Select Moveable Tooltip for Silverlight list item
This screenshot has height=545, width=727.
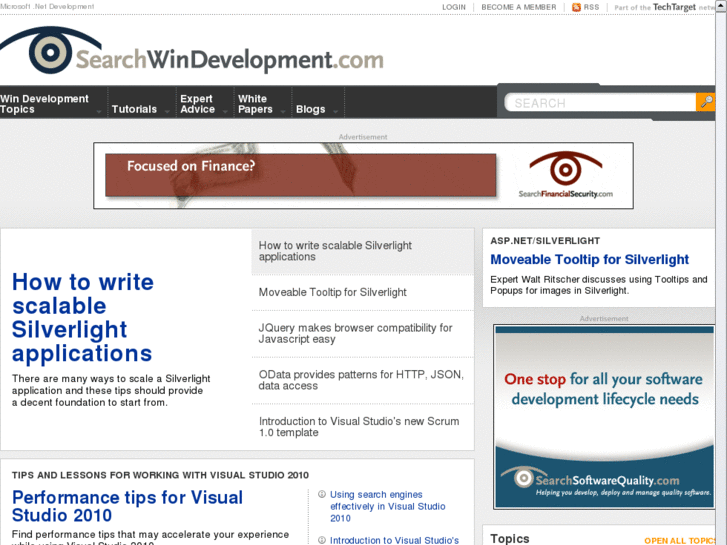[x=363, y=292]
